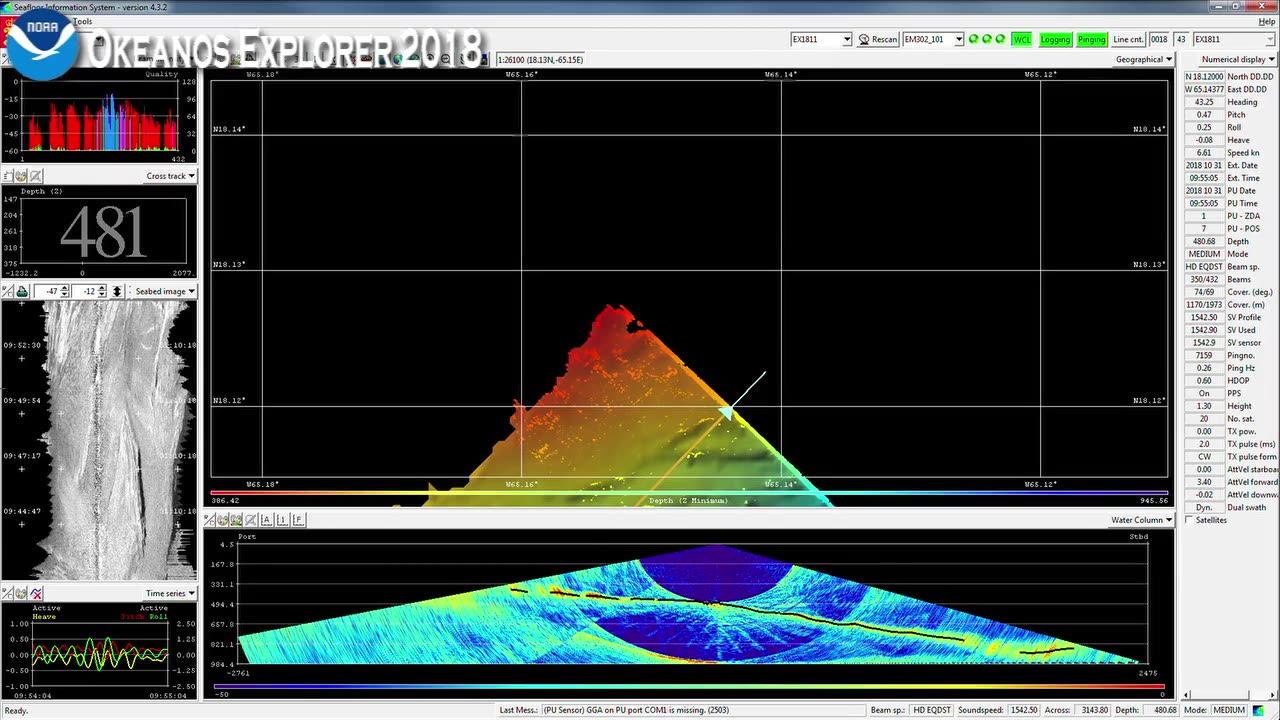Click the -47 seabed image value field
The image size is (1280, 720).
(x=48, y=291)
